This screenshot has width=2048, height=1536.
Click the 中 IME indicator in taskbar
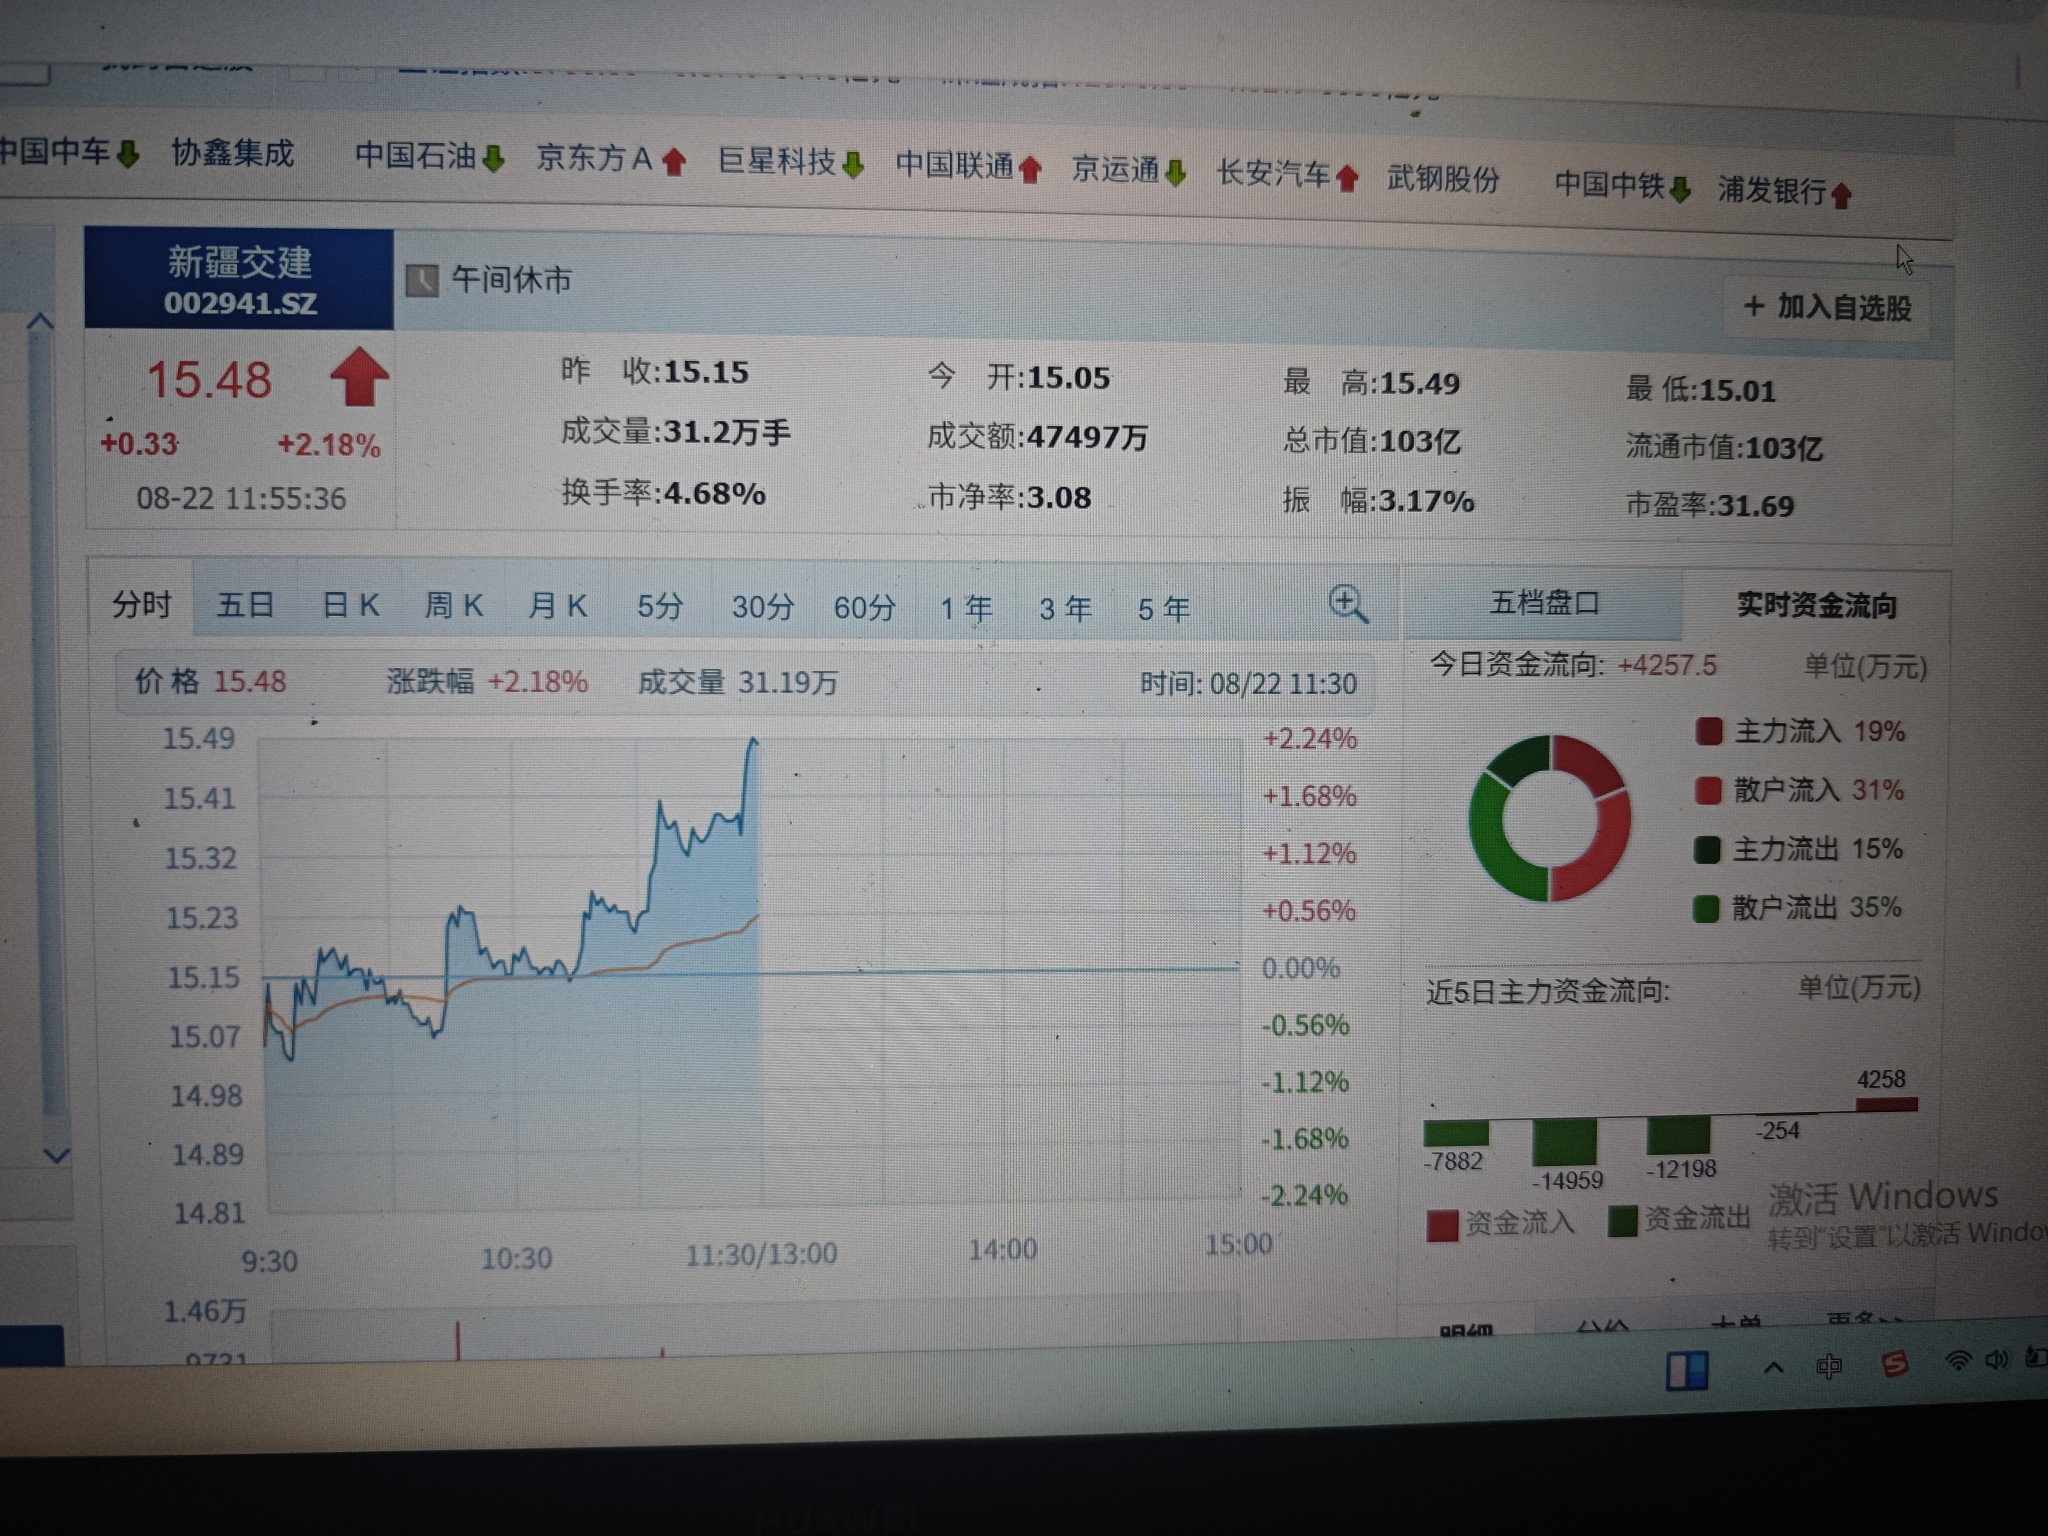pos(1829,1366)
